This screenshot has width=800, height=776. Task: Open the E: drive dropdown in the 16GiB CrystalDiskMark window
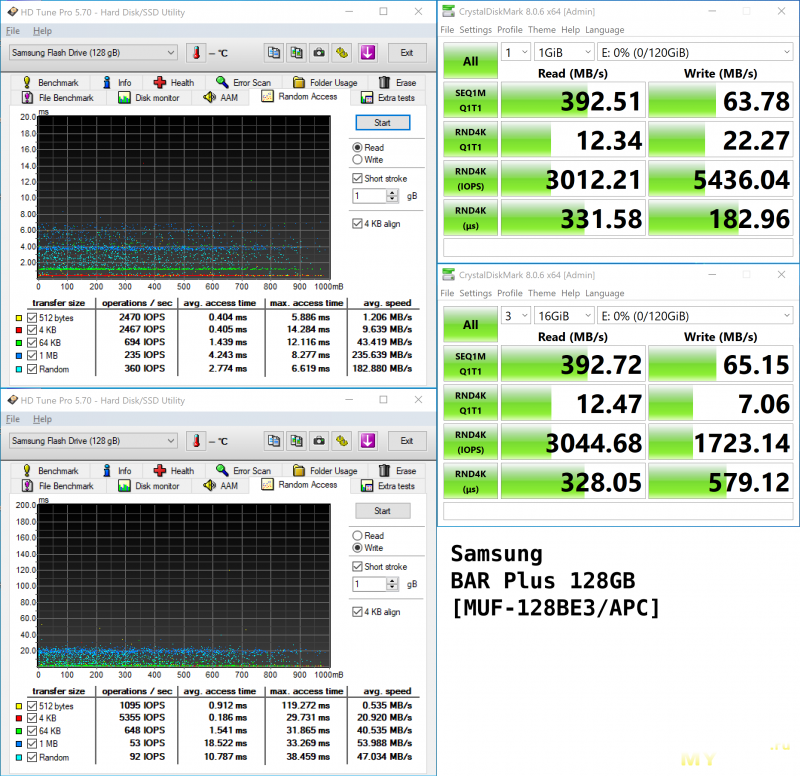[x=695, y=316]
